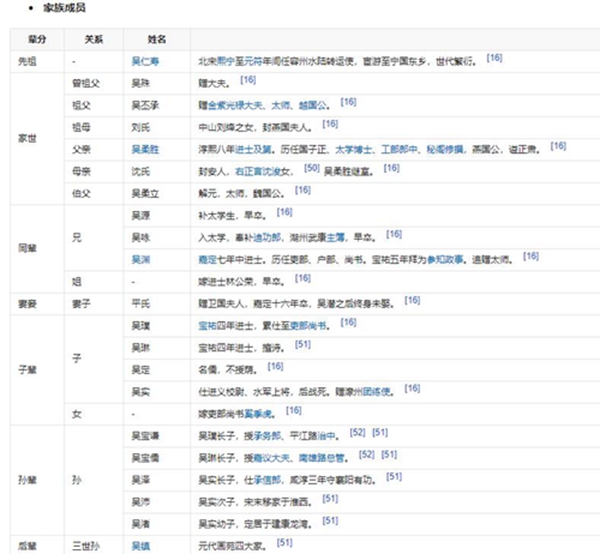Open the 南雄路总管 link
The height and width of the screenshot is (554, 600).
tap(322, 456)
